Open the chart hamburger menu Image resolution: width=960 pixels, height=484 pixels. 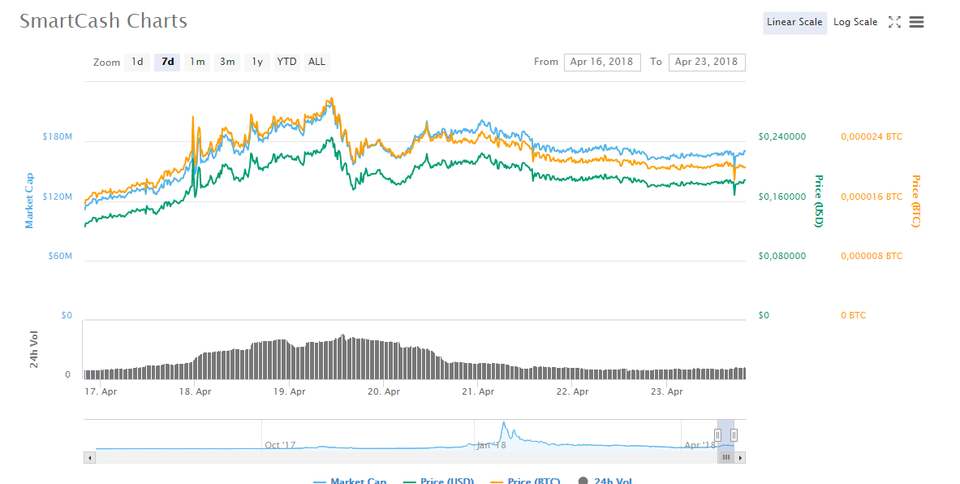pyautogui.click(x=917, y=22)
